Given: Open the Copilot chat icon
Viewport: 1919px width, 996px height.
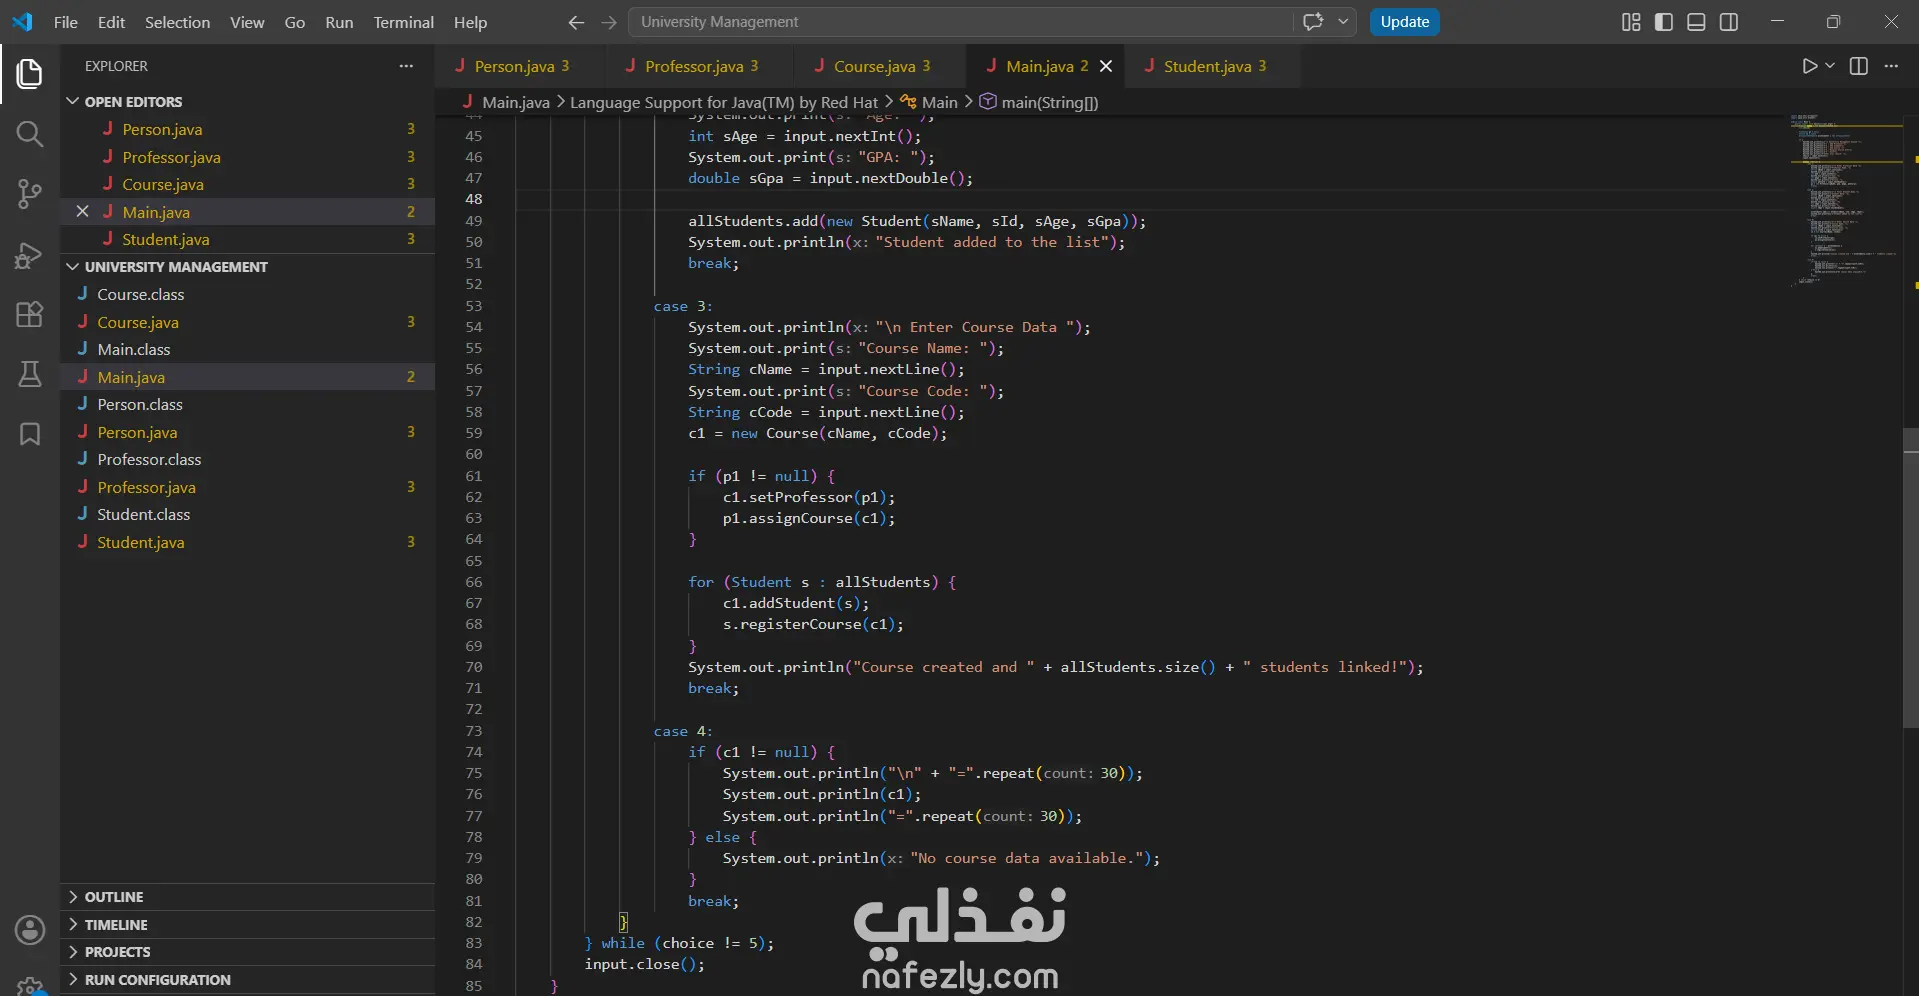Looking at the screenshot, I should tap(1313, 22).
